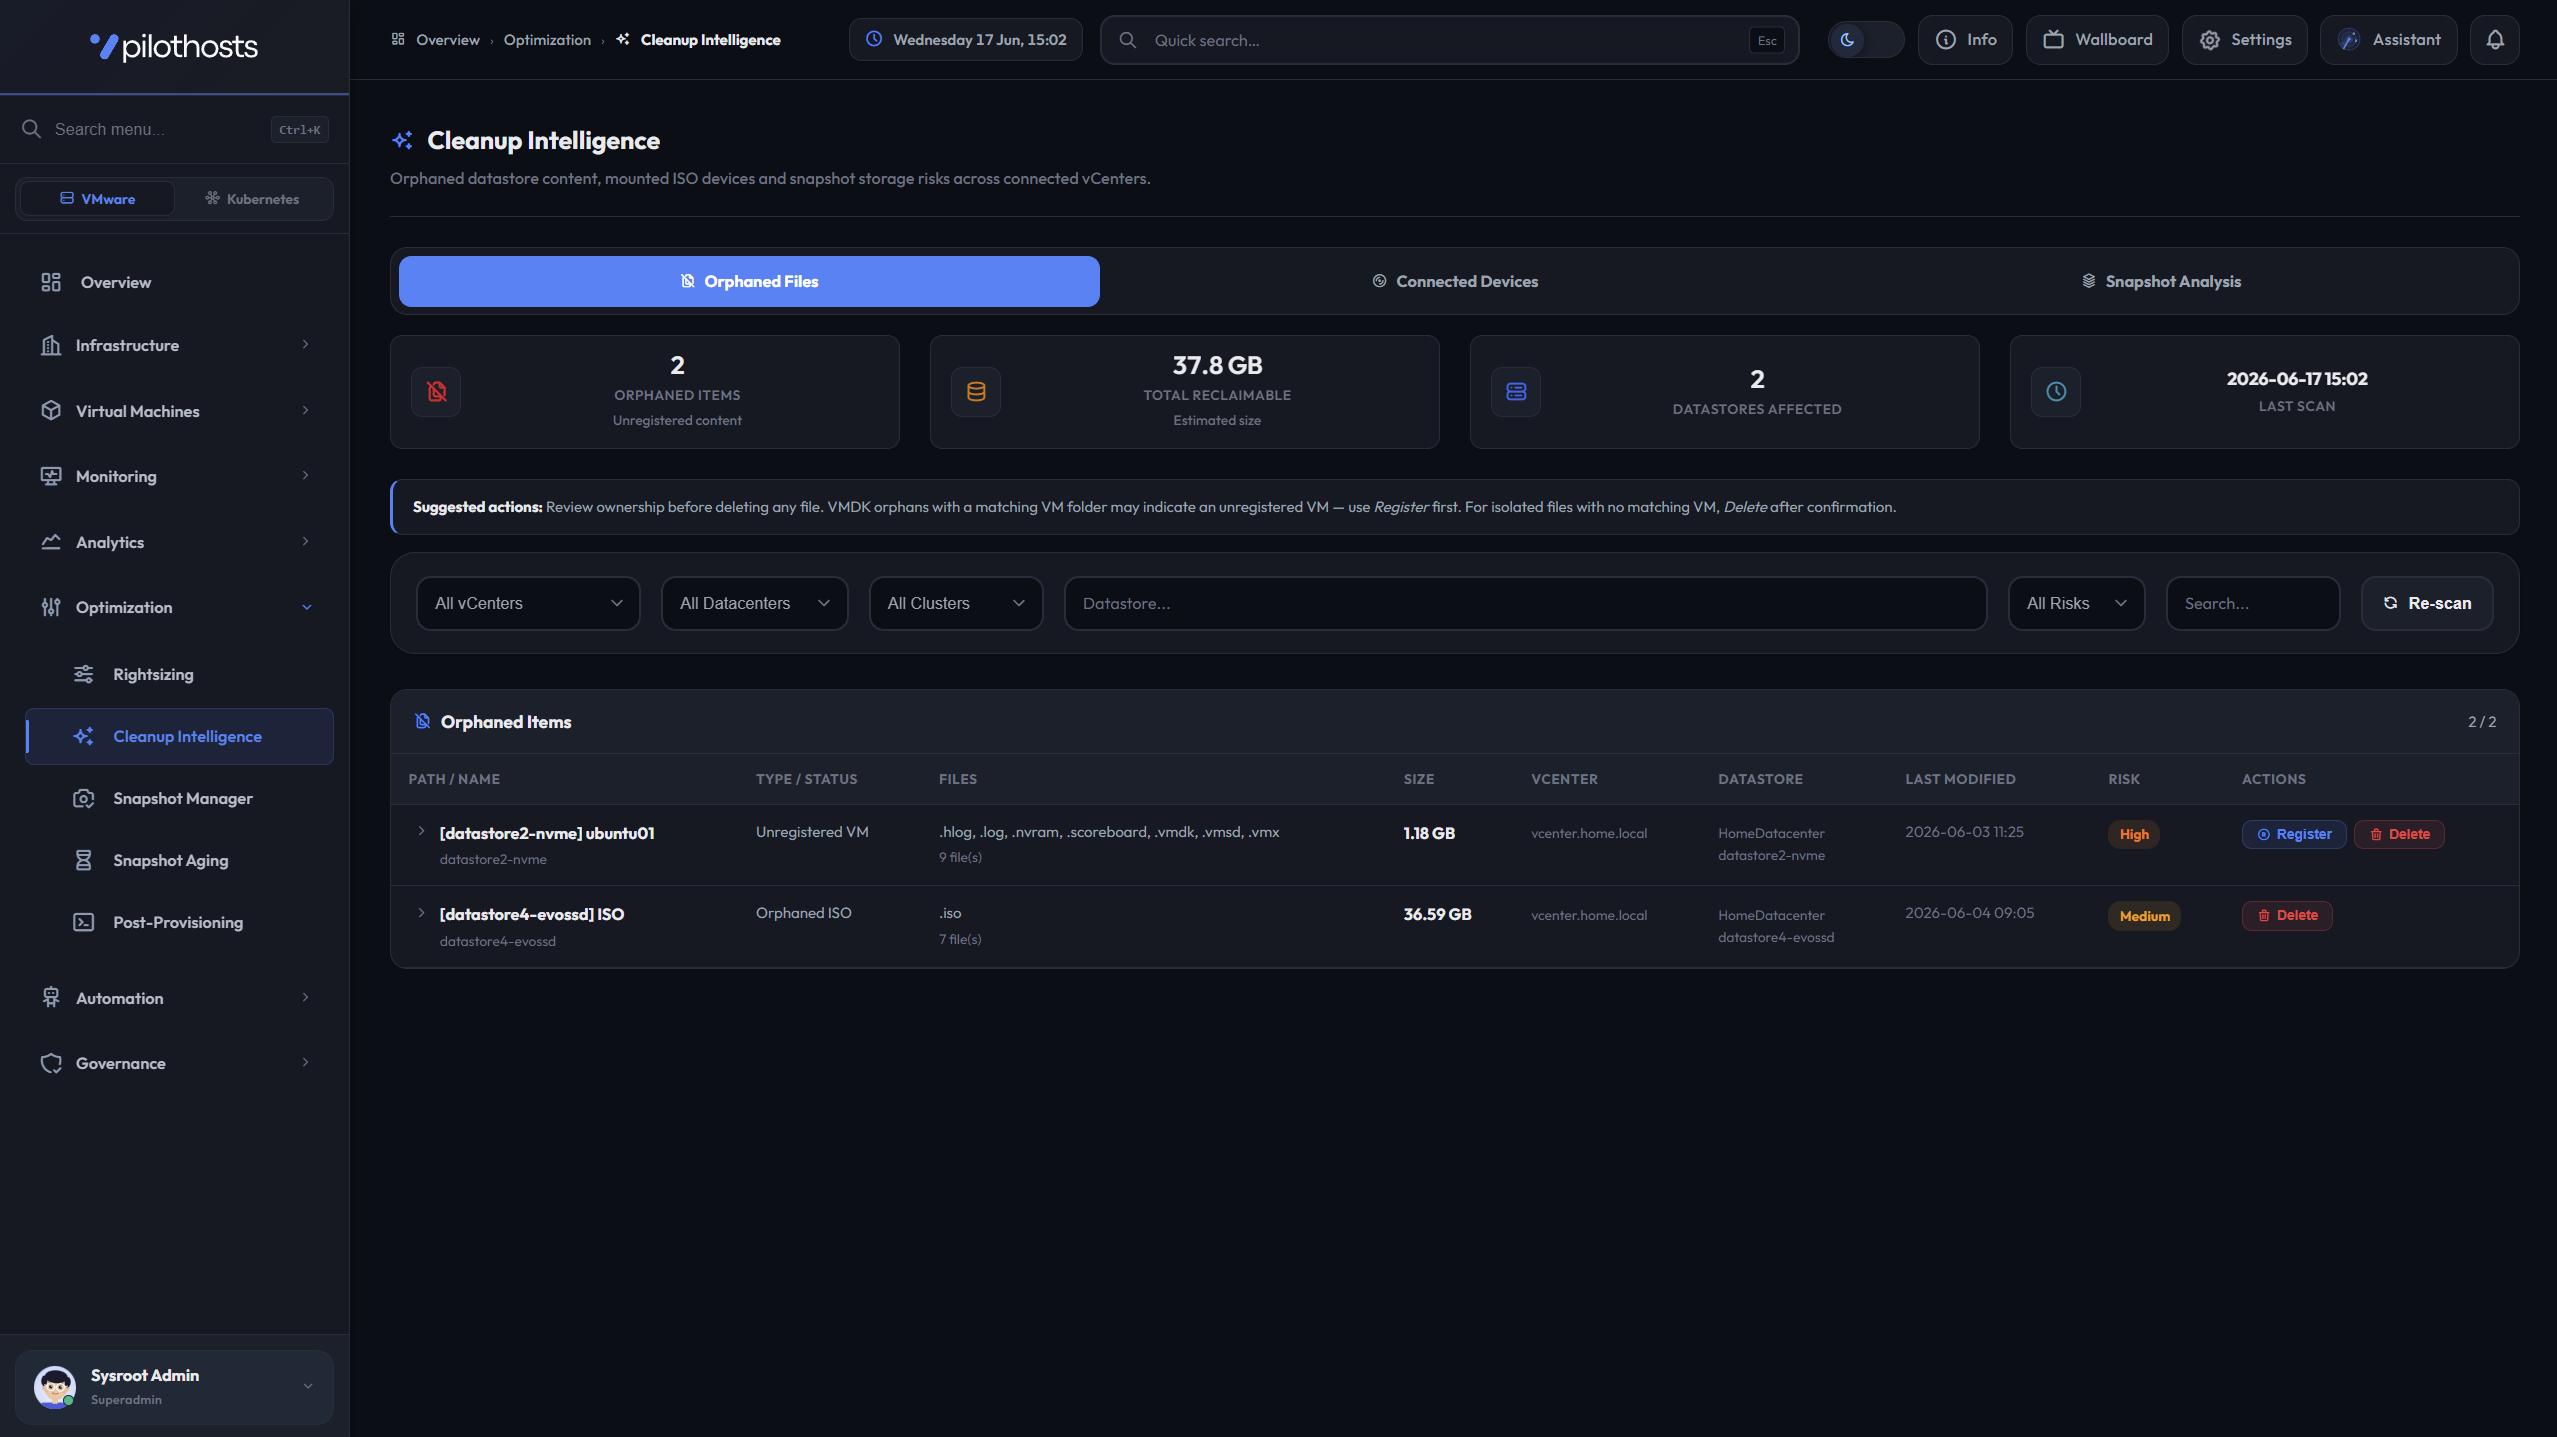Go to Optimization breadcrumb

click(x=547, y=40)
